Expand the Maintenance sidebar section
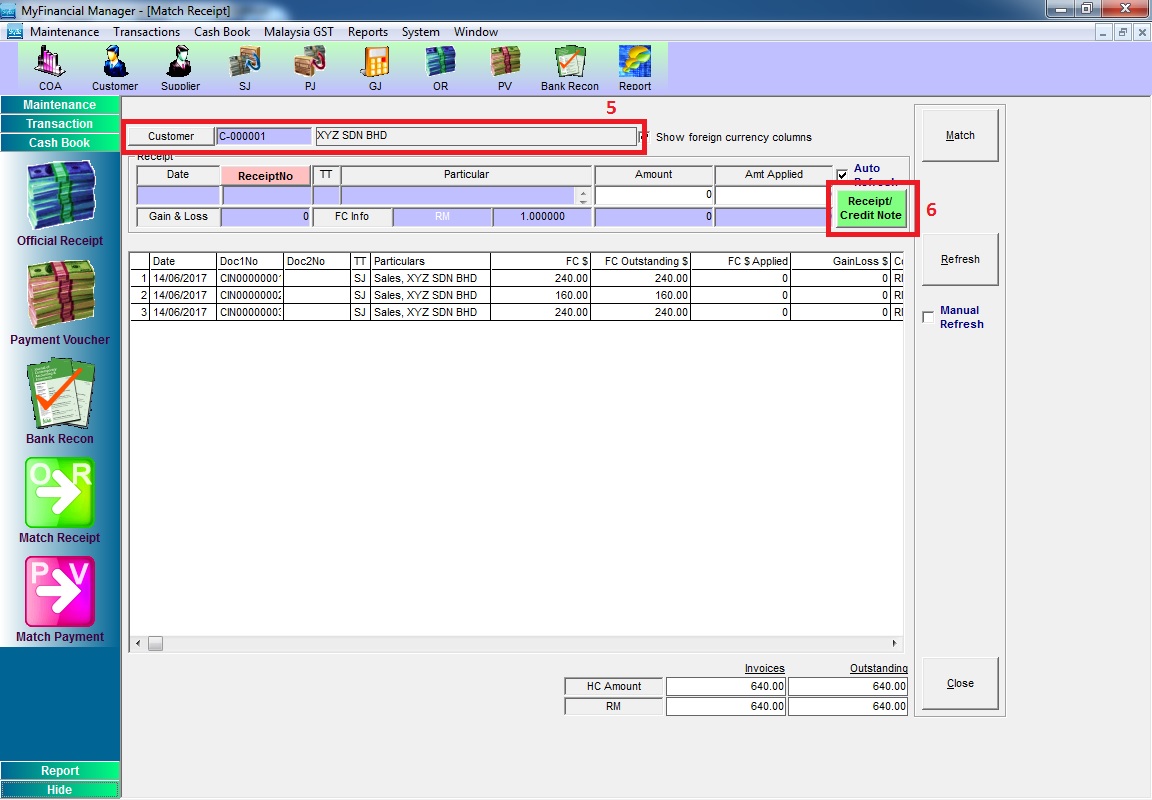 tap(60, 105)
